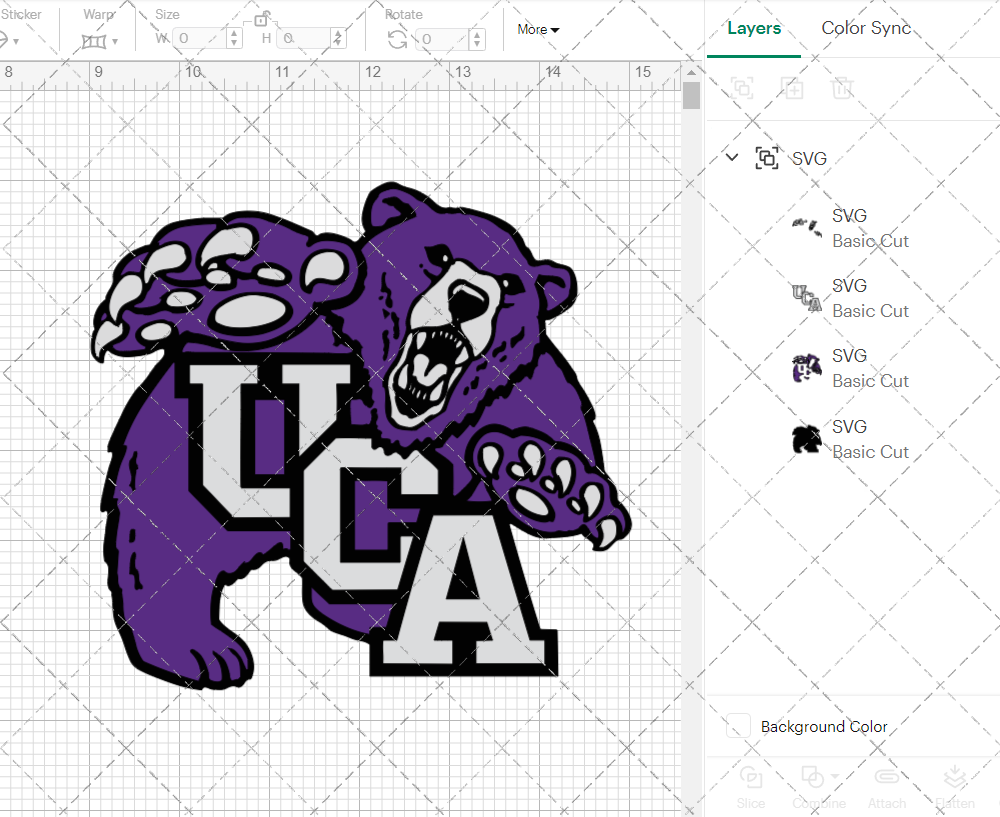Select the Slice tool

pyautogui.click(x=751, y=786)
